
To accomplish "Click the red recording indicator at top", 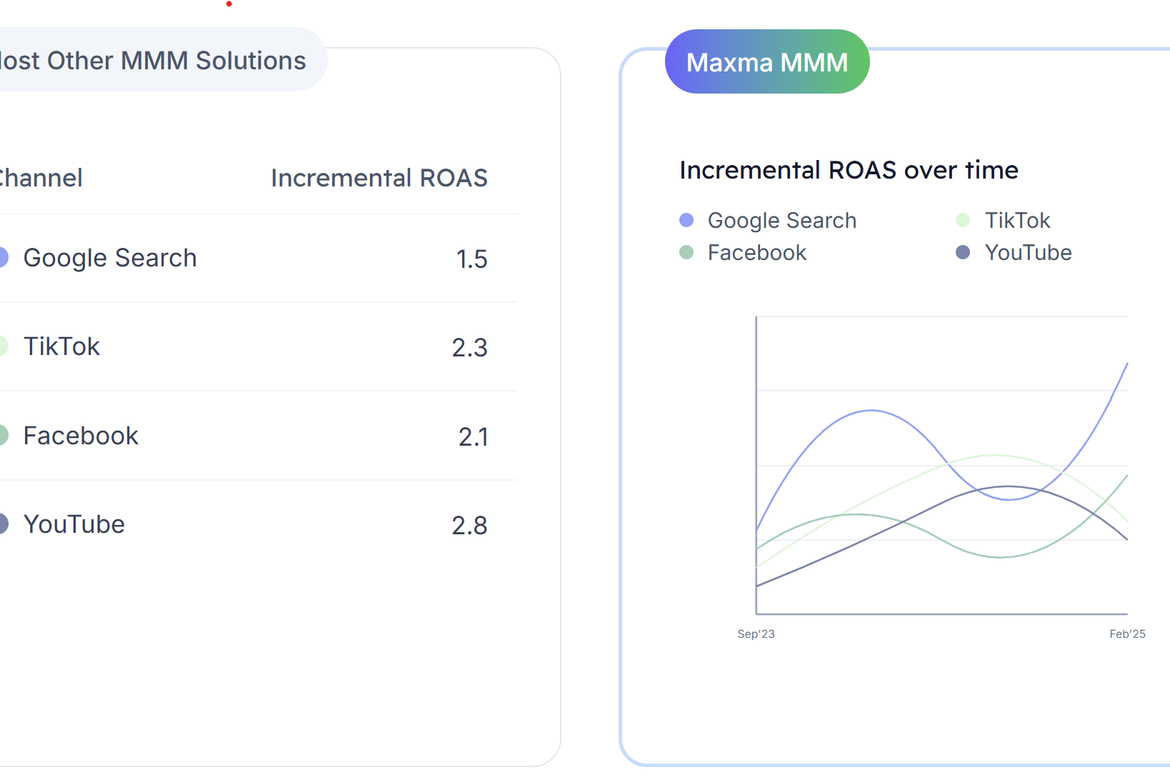I will pyautogui.click(x=228, y=6).
